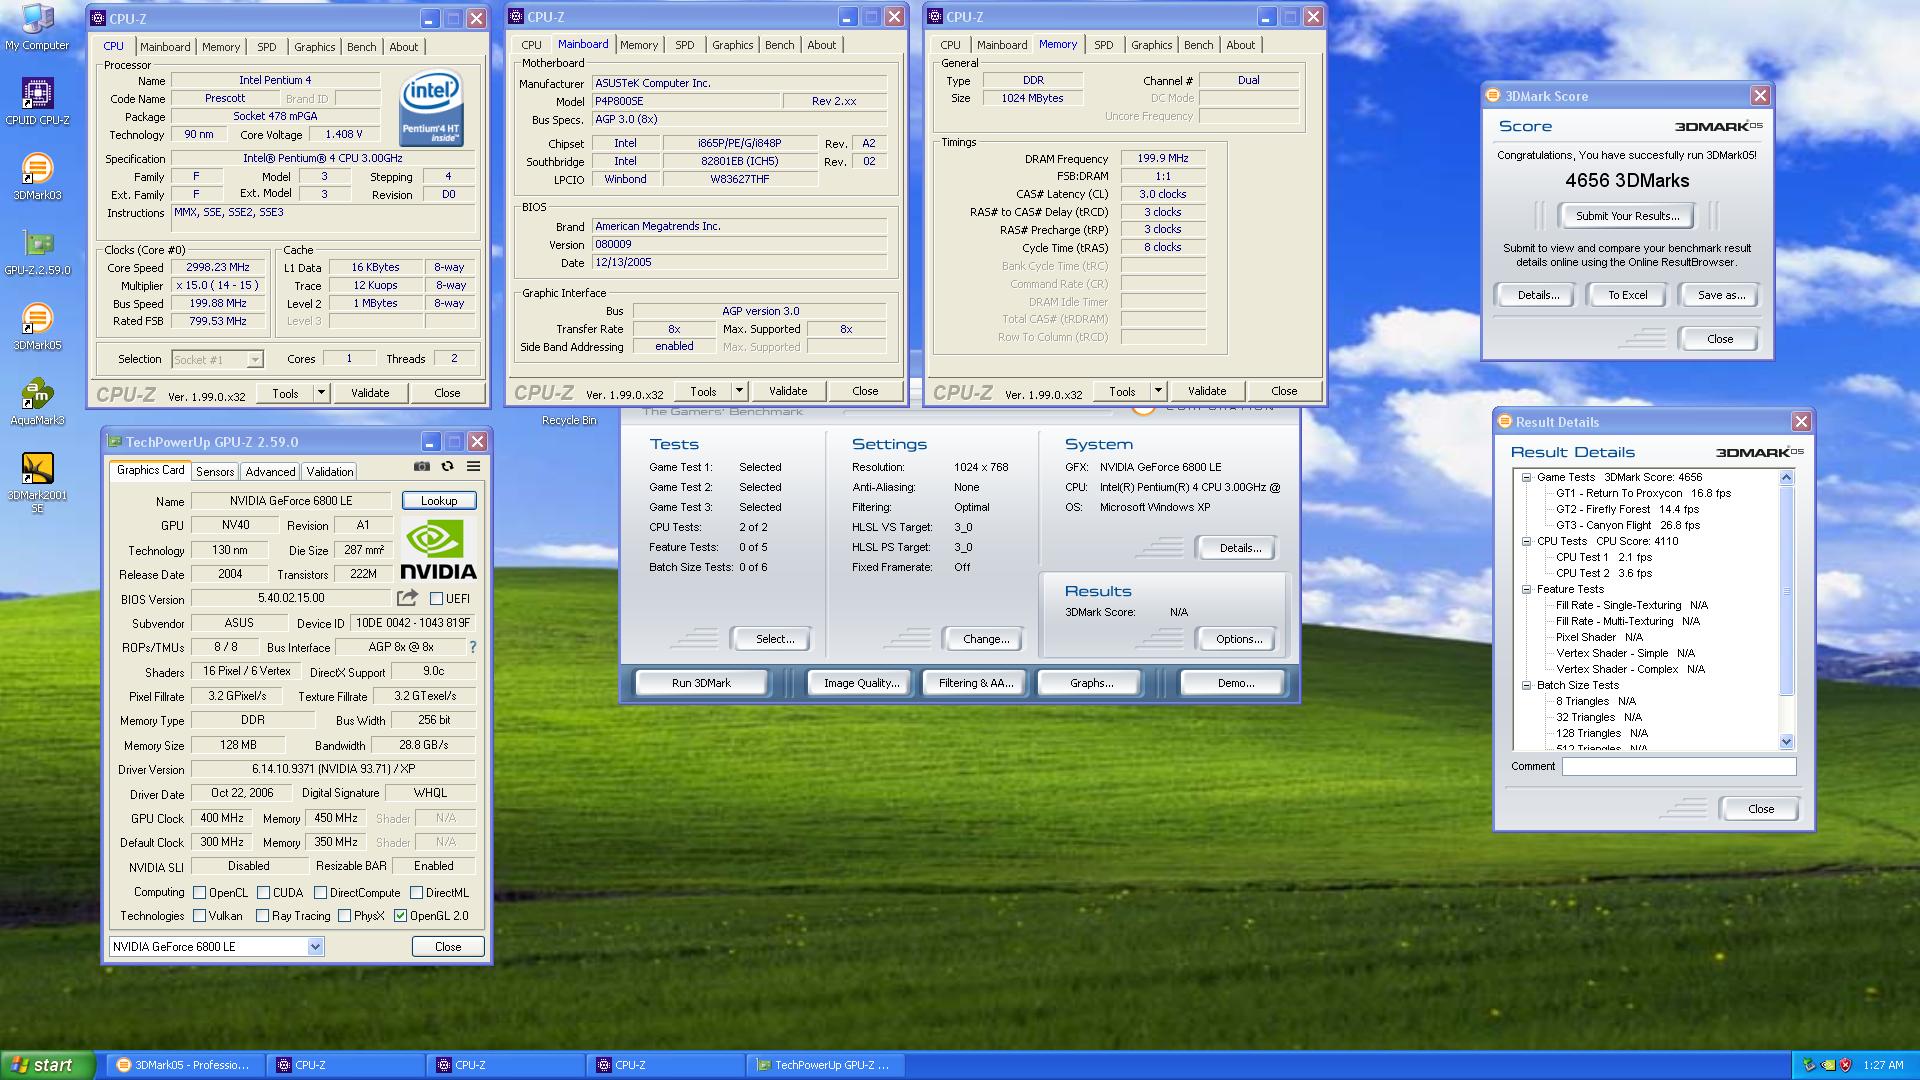Image resolution: width=1920 pixels, height=1080 pixels.
Task: Click Validate in first CPU-Z window
Action: pyautogui.click(x=370, y=393)
